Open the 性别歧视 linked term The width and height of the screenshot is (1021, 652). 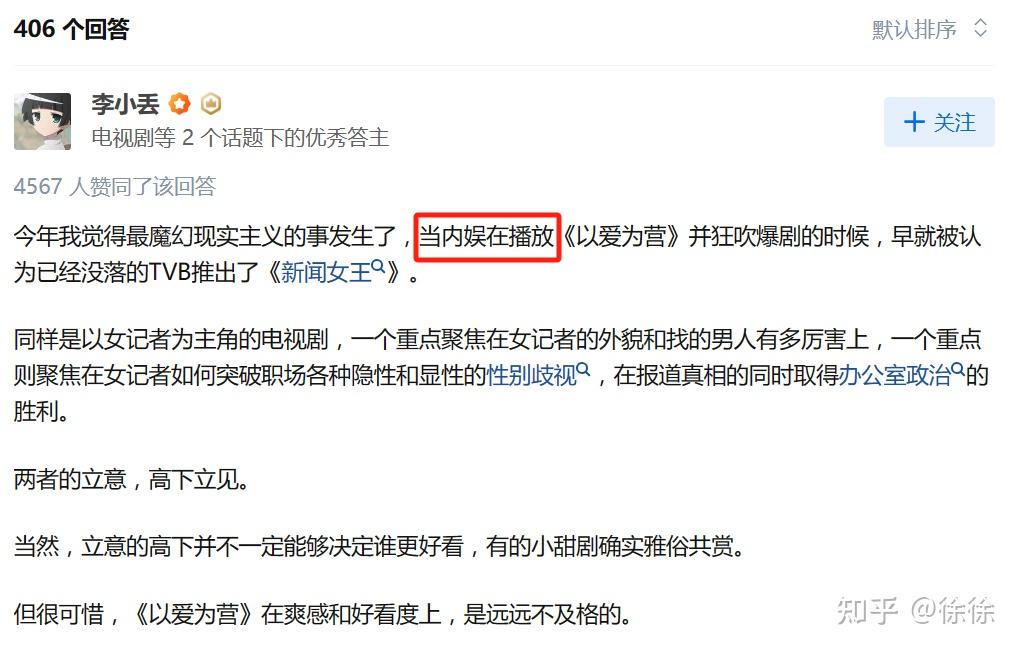click(x=532, y=375)
